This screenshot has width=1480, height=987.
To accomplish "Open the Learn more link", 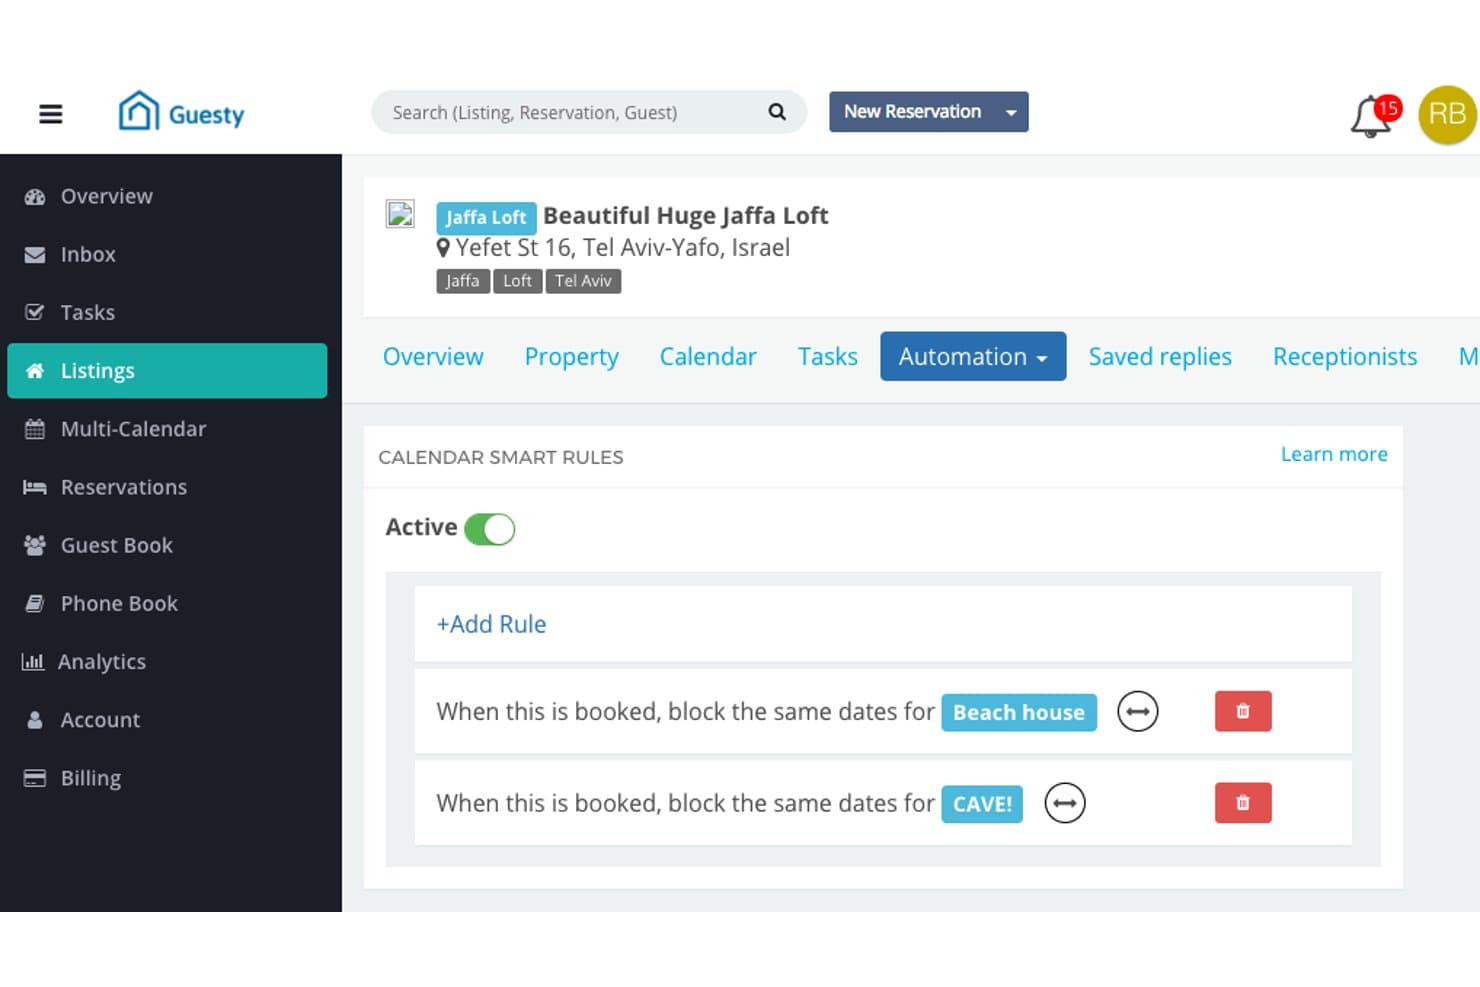I will [1334, 454].
